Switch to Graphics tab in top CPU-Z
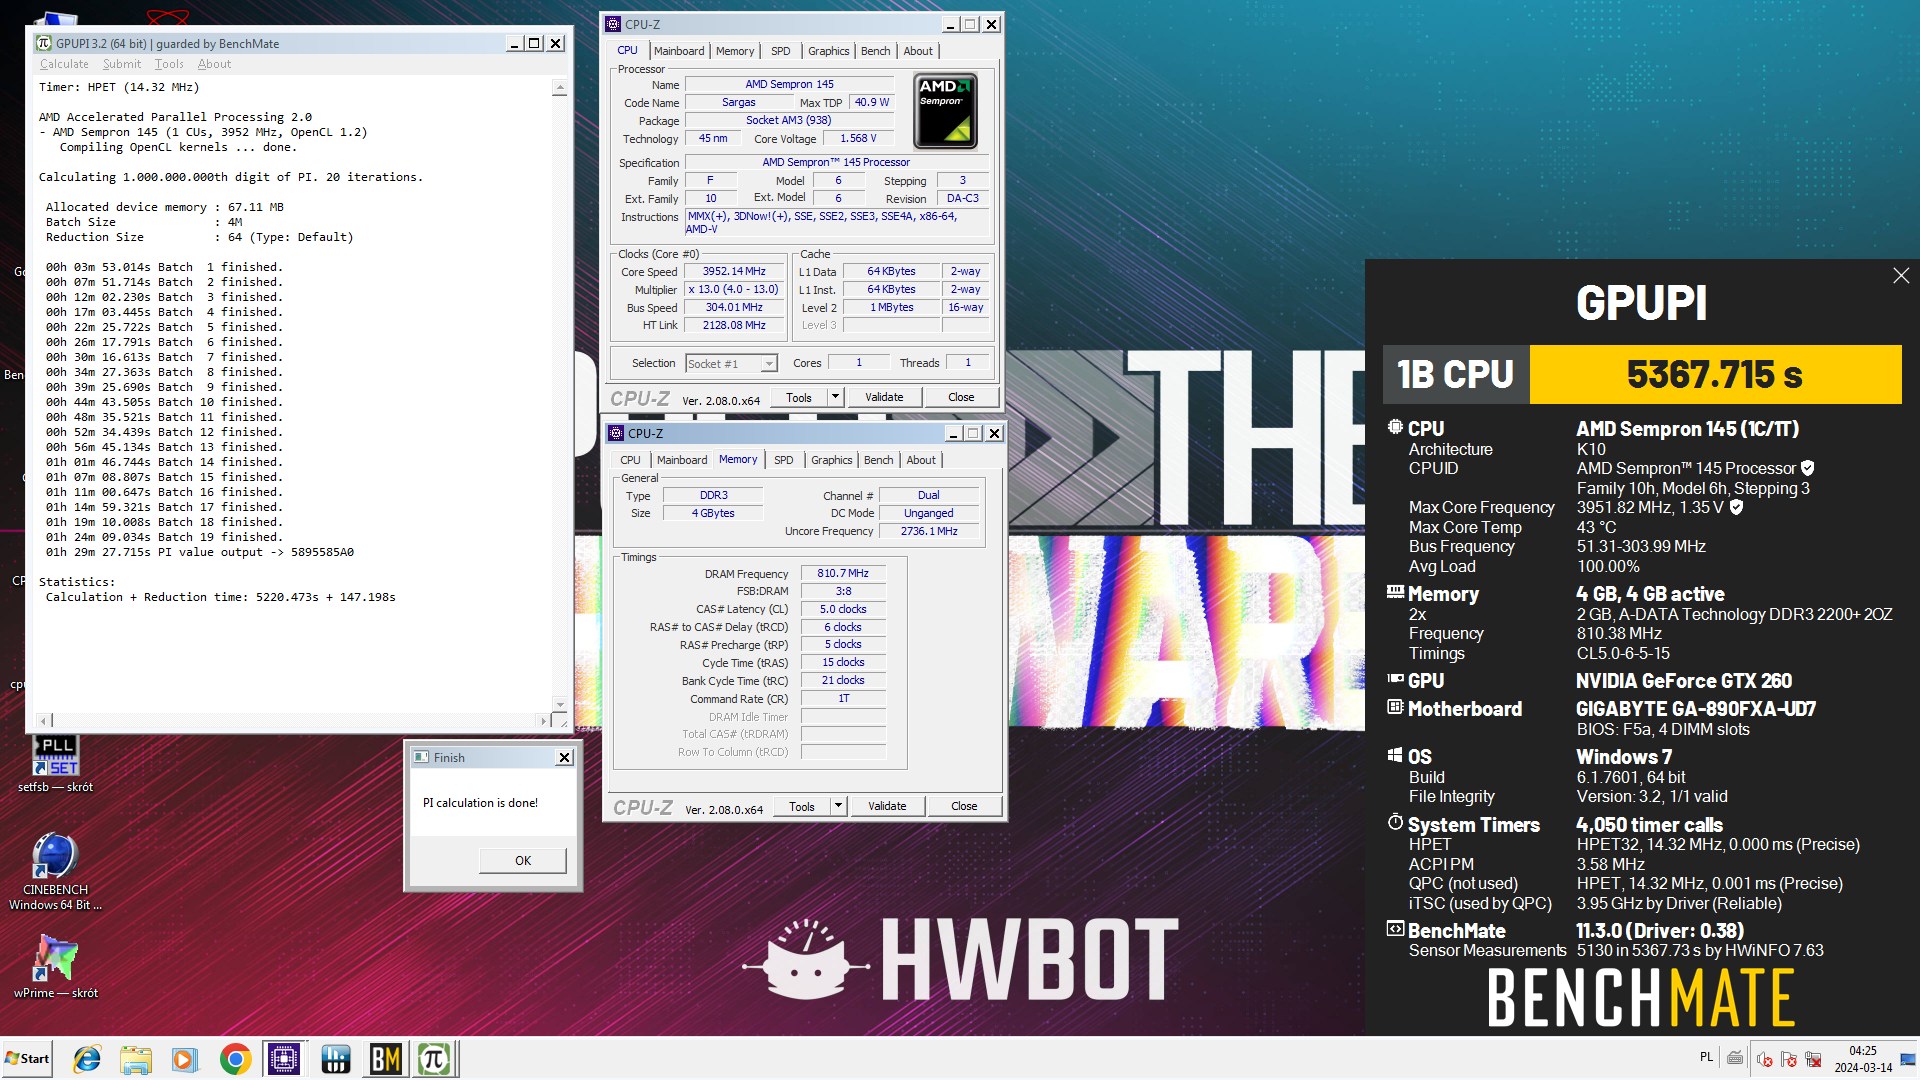The height and width of the screenshot is (1080, 1920). point(828,51)
